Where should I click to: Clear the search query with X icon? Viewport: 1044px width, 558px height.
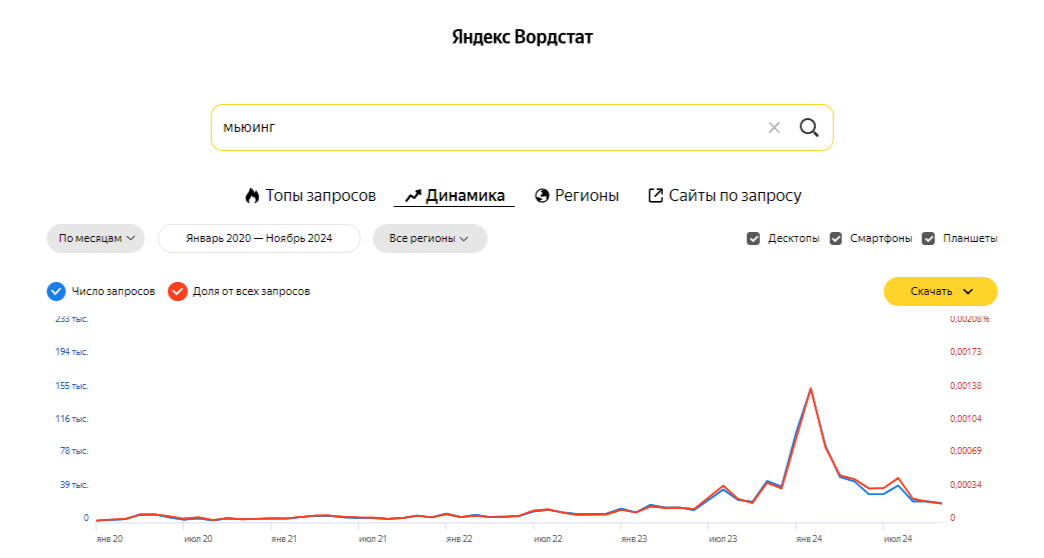pyautogui.click(x=774, y=127)
